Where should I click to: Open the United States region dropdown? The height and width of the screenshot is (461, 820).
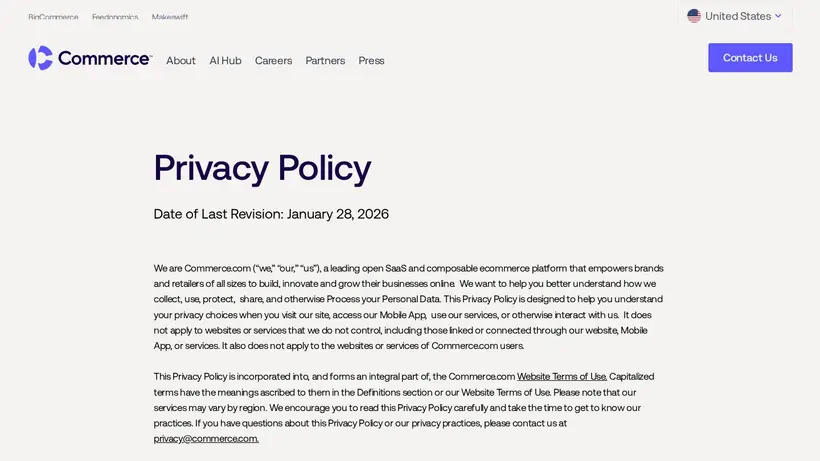[735, 16]
